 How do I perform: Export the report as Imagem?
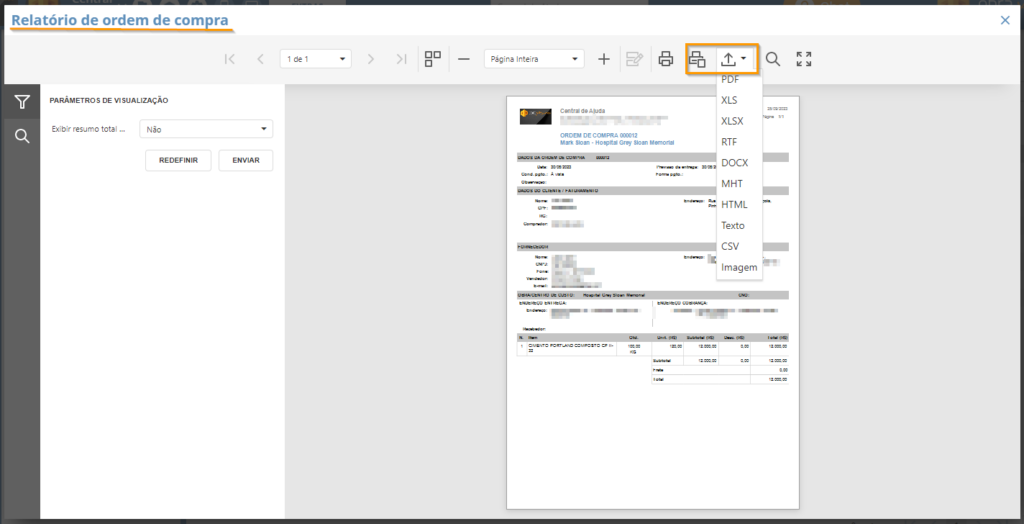pos(739,267)
